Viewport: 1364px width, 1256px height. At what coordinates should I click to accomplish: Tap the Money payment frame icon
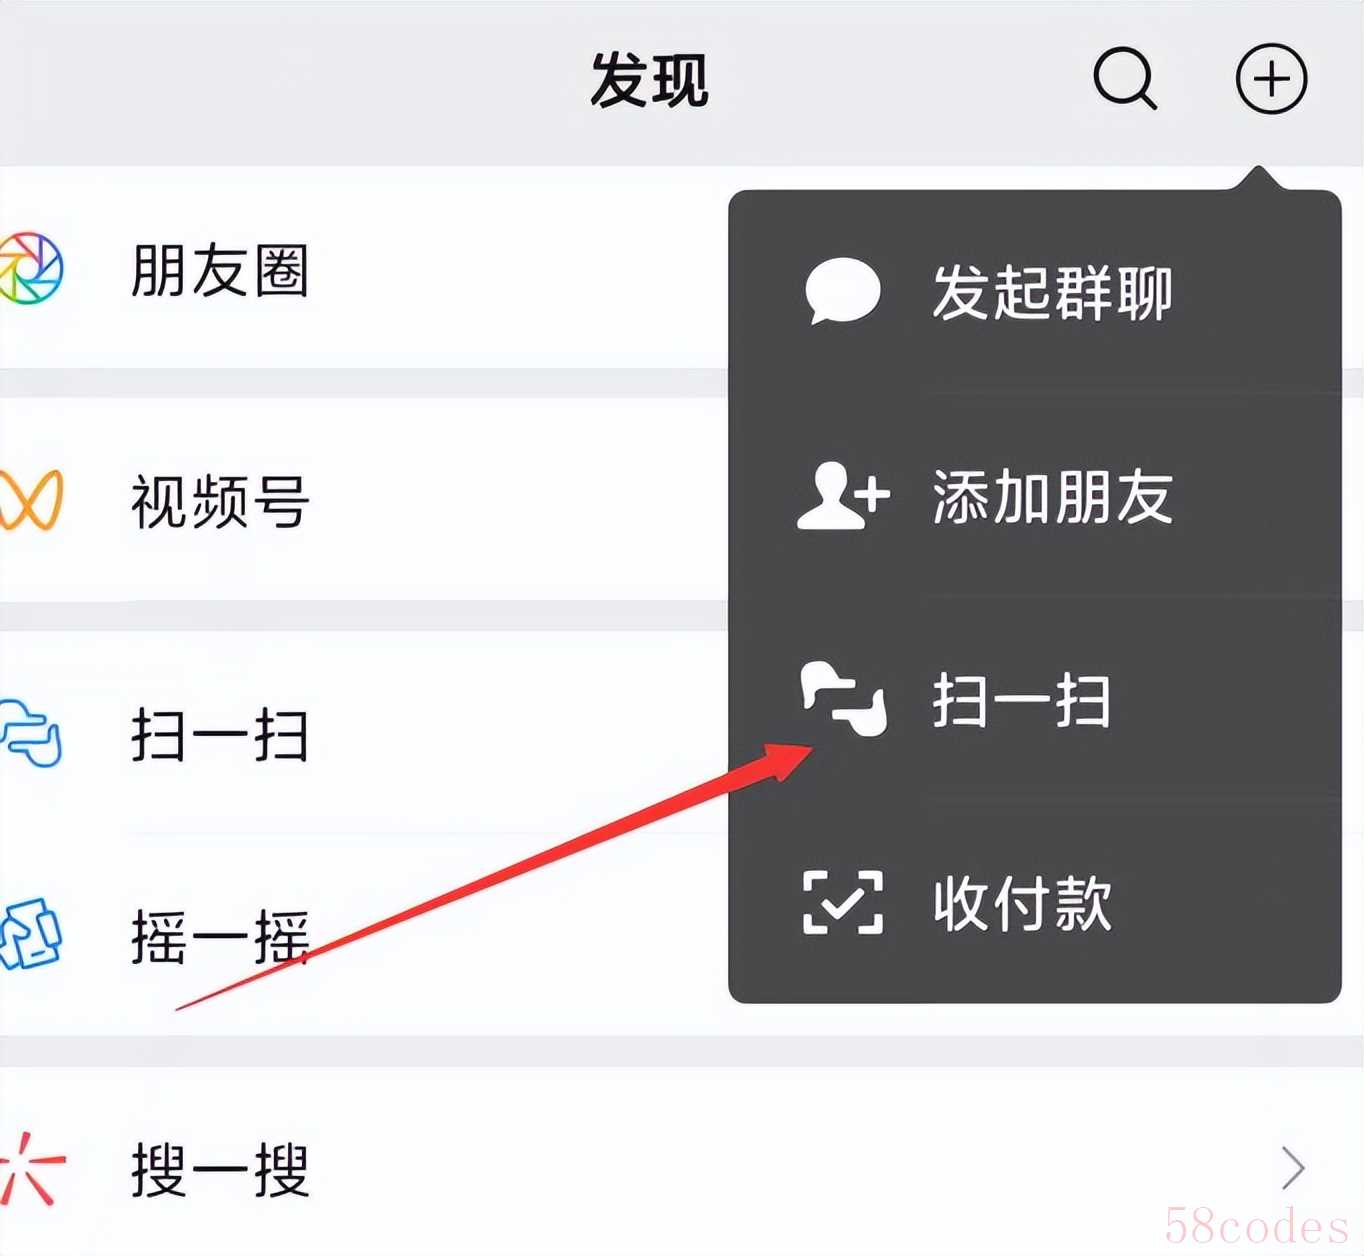tap(843, 902)
